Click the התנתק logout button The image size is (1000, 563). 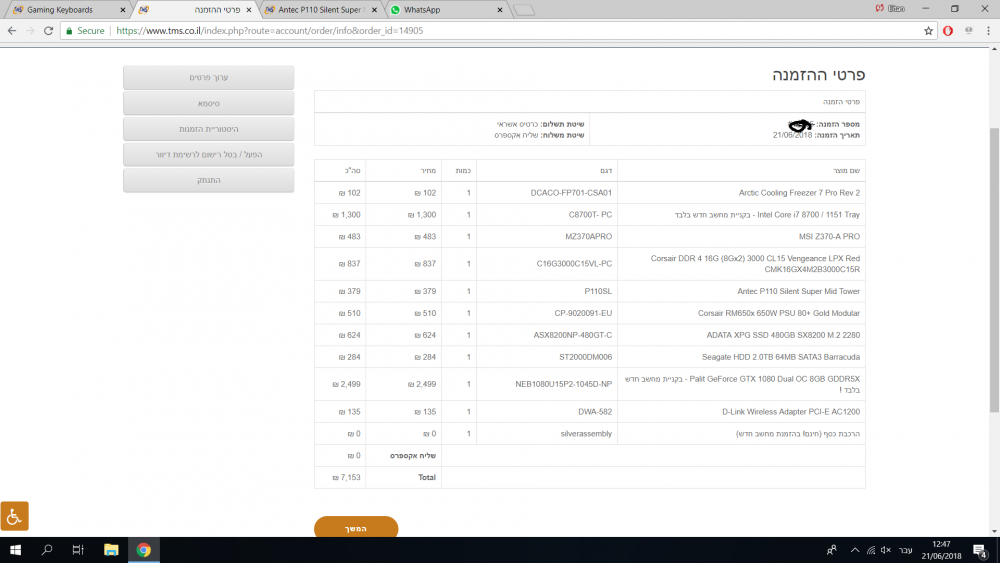(x=209, y=180)
